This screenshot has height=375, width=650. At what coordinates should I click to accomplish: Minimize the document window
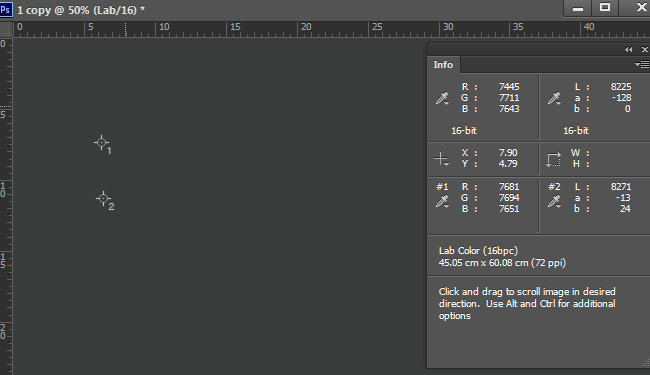point(578,8)
